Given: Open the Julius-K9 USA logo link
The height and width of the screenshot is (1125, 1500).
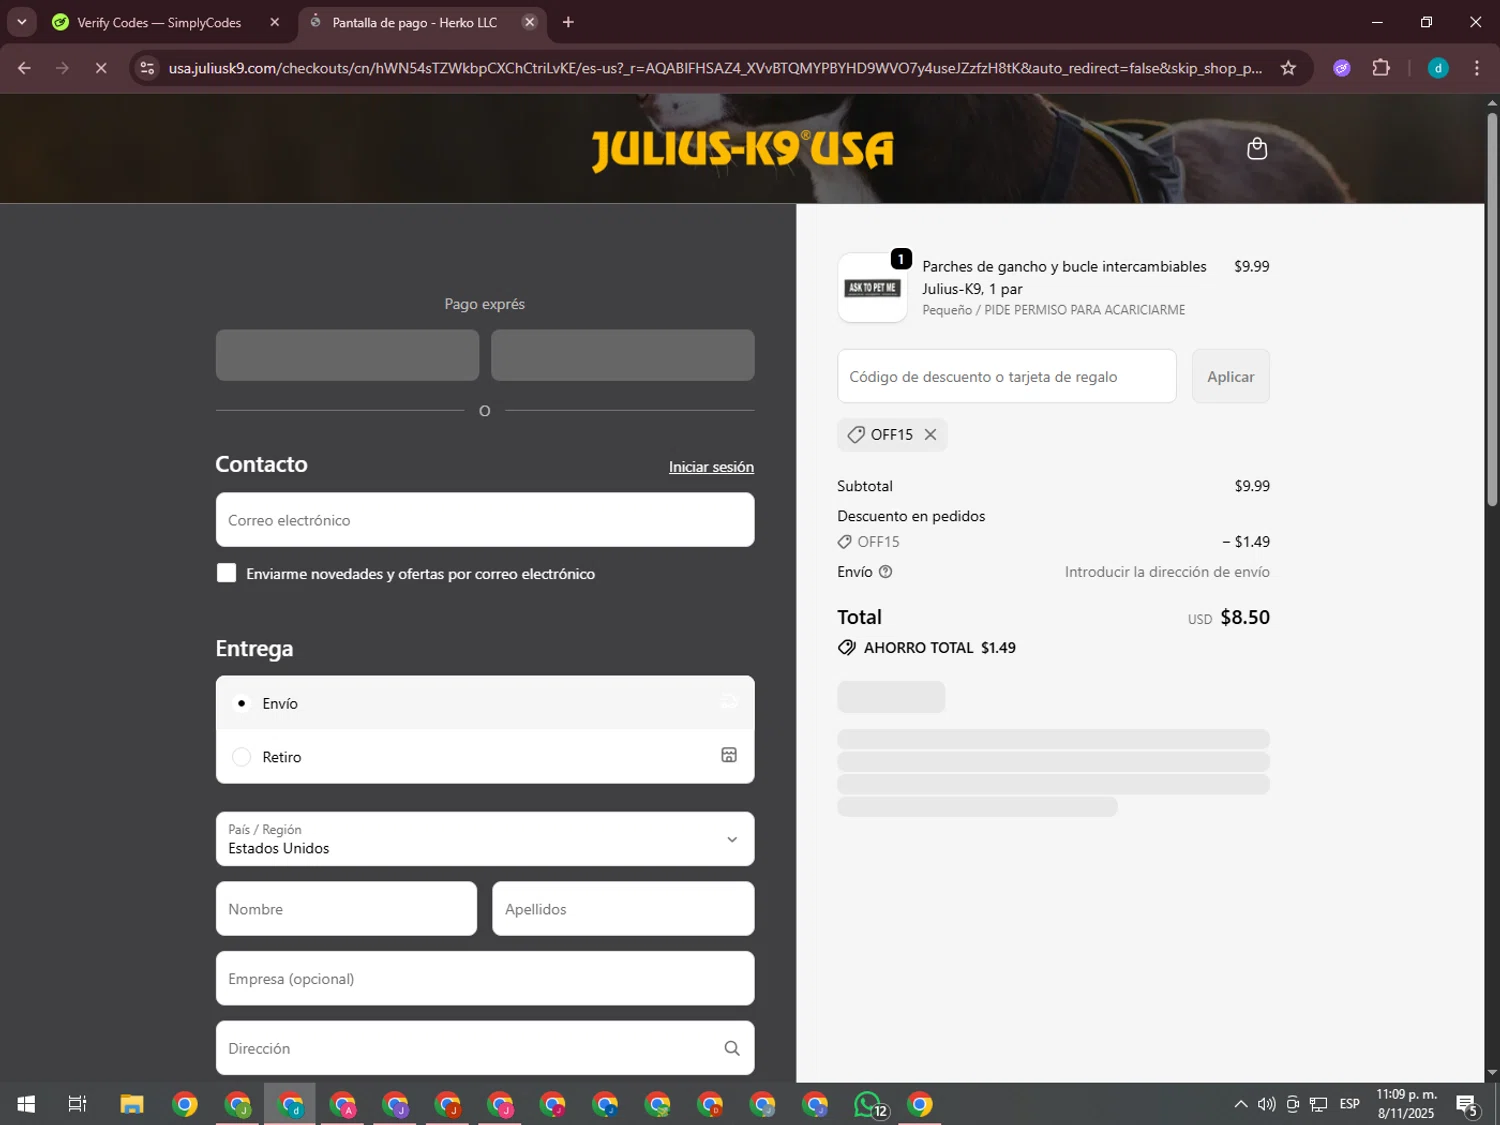Looking at the screenshot, I should pos(742,150).
